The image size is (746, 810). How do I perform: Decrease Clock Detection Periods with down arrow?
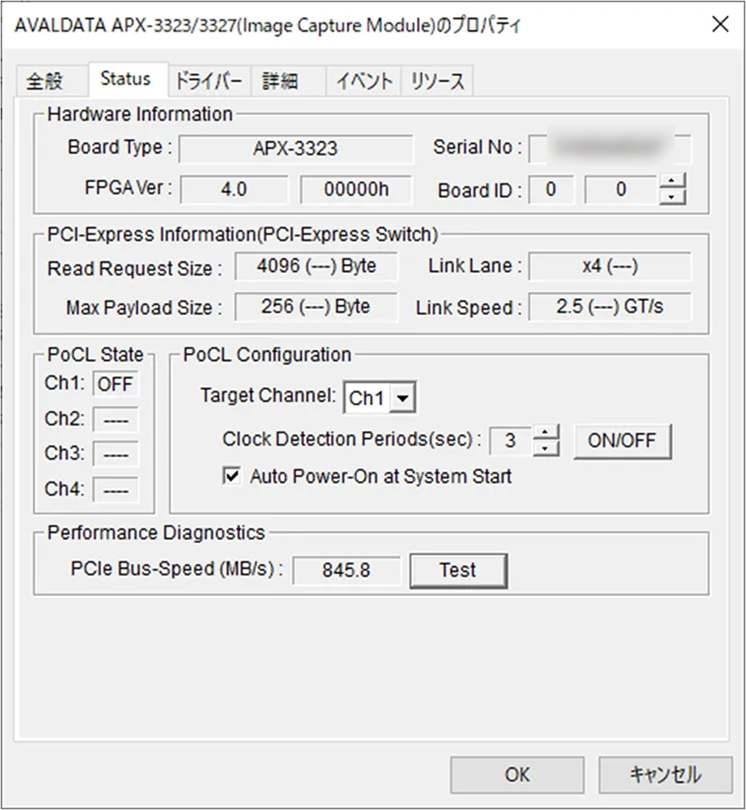tap(546, 448)
